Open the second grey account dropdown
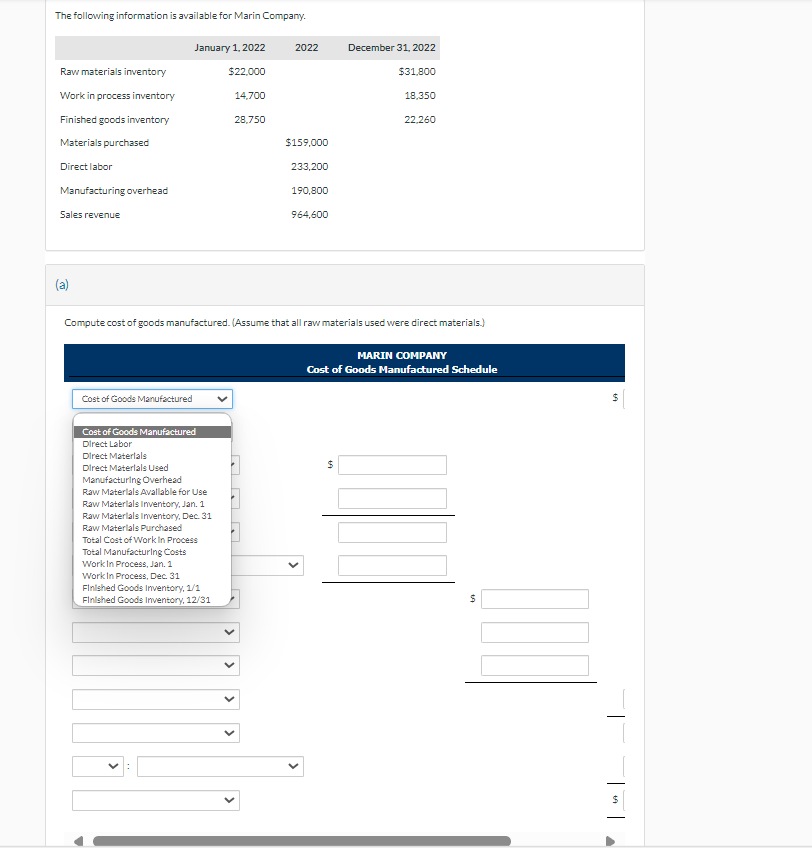 156,666
